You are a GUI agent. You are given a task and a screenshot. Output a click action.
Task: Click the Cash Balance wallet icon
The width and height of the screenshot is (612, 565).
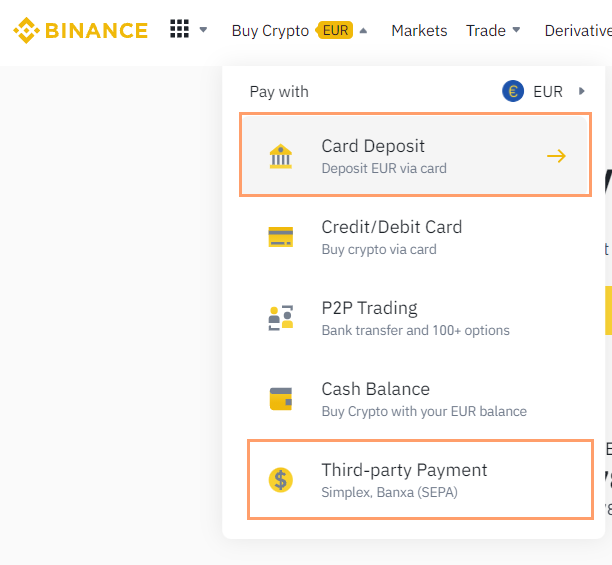point(281,399)
